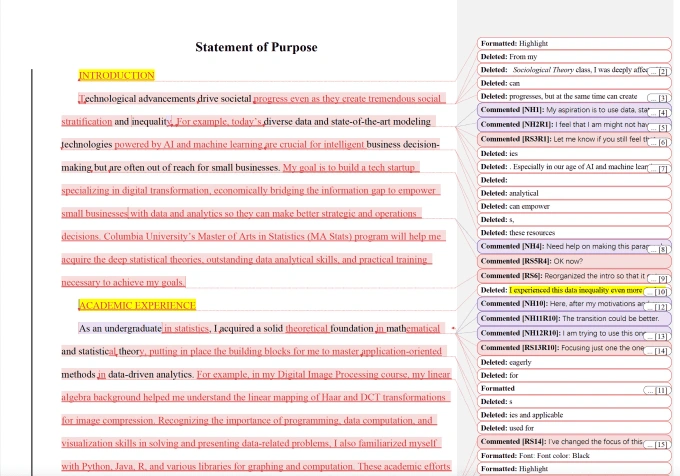Expand the 'Especially in our age of AI' balloon [7]

coord(659,169)
